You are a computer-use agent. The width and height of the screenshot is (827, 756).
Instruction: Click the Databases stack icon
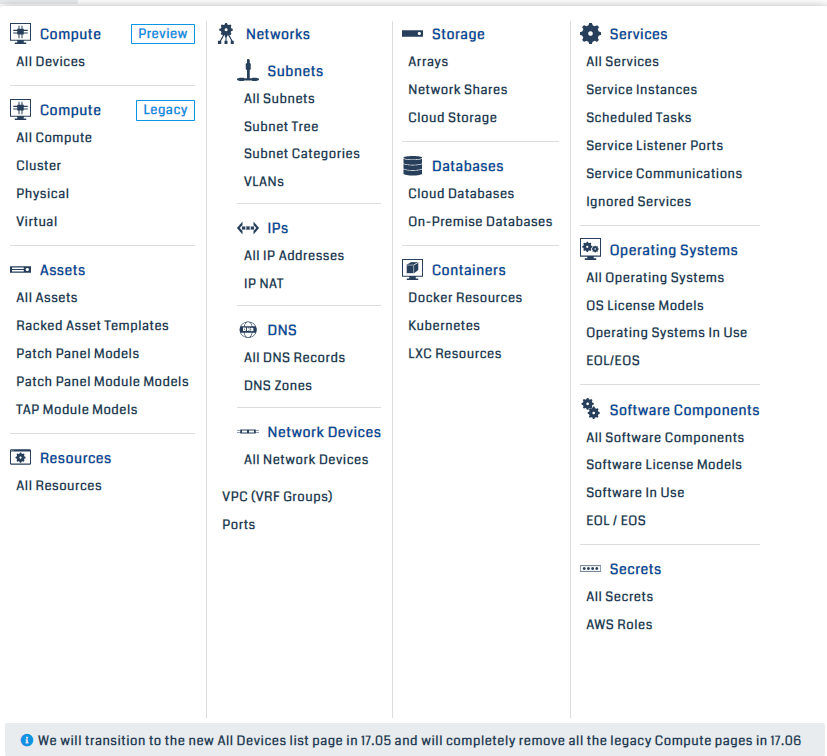412,165
